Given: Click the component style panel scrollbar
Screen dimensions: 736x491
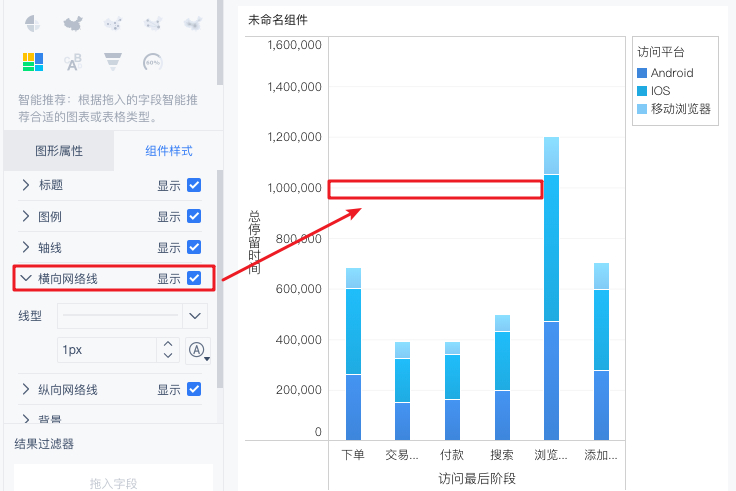Looking at the screenshot, I should pyautogui.click(x=220, y=280).
